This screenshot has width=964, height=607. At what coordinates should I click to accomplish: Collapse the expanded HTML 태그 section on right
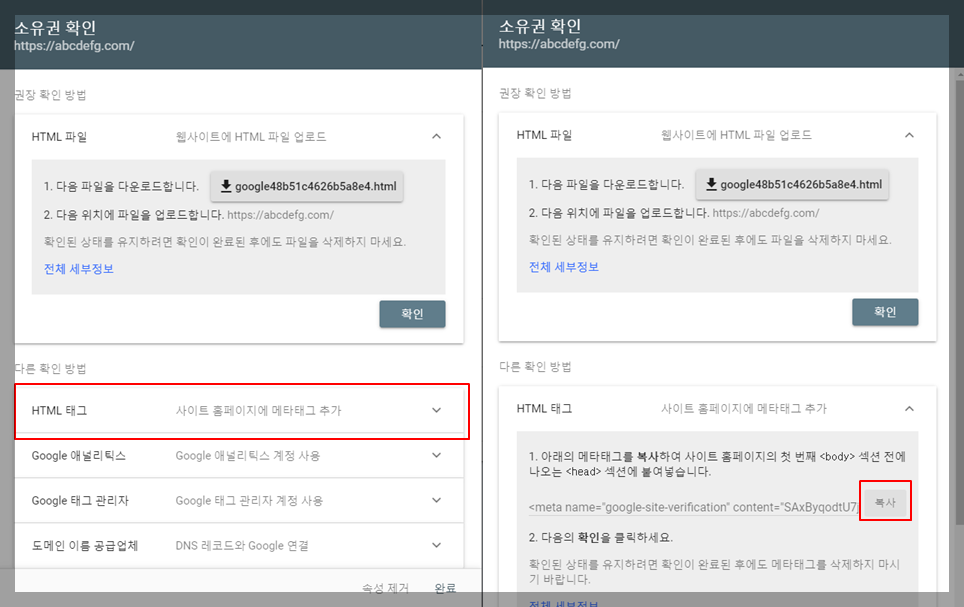[x=909, y=408]
